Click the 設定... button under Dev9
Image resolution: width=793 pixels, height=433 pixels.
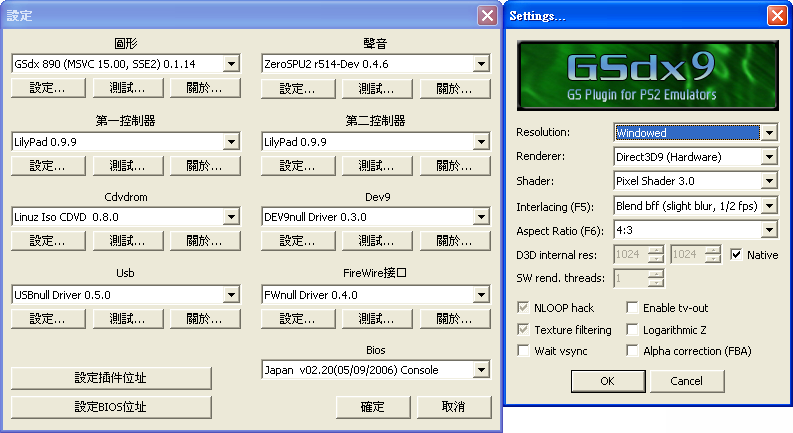pyautogui.click(x=298, y=241)
